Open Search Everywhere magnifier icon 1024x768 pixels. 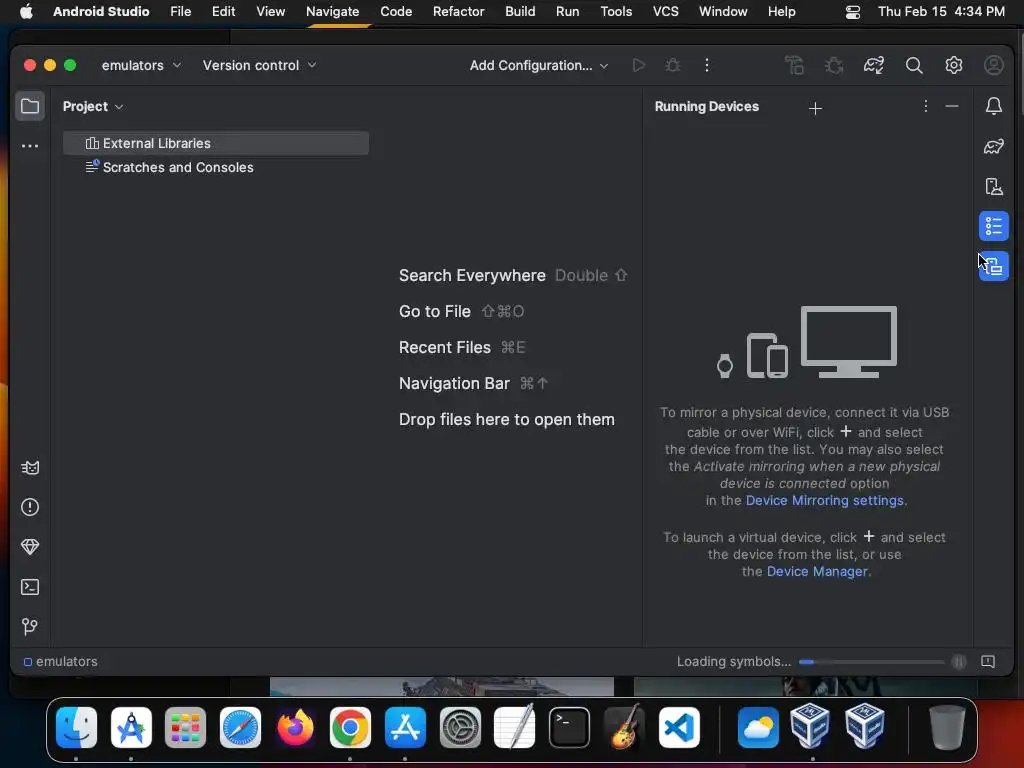point(914,65)
